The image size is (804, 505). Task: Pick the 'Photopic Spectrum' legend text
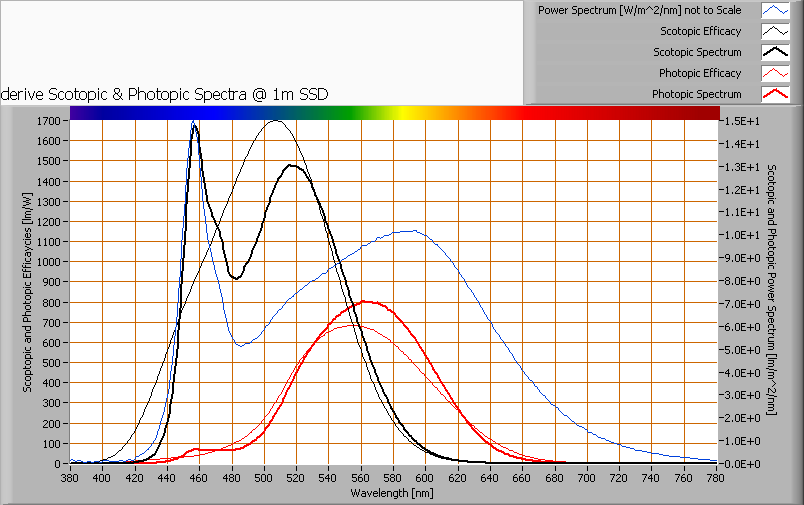coord(696,94)
